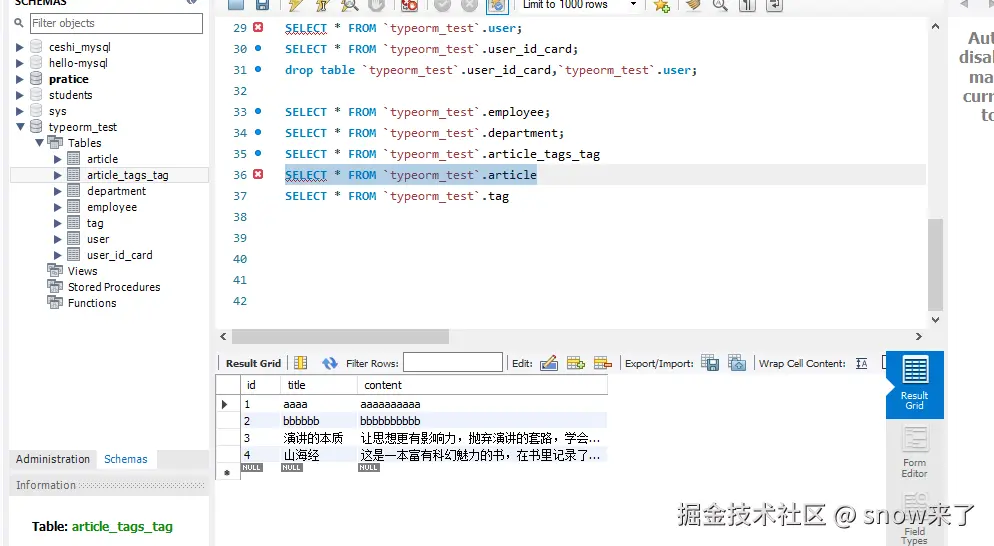
Task: Click the editor scroll-down arrow
Action: pos(936,320)
